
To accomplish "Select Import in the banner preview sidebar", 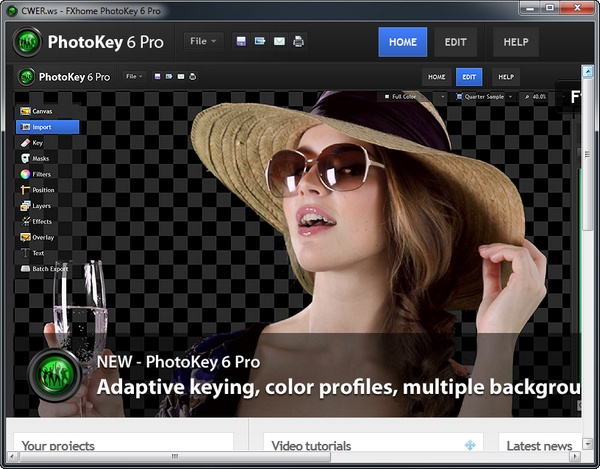I will pyautogui.click(x=47, y=127).
